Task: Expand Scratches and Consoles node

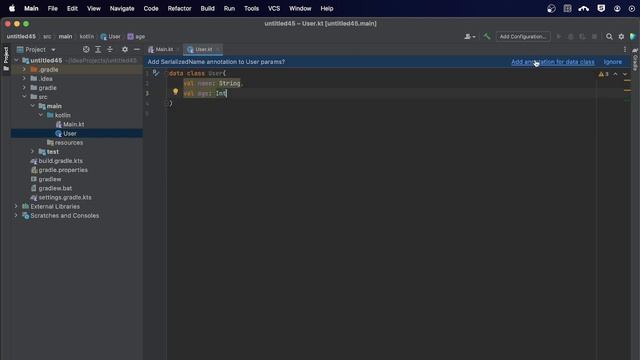Action: [x=16, y=216]
